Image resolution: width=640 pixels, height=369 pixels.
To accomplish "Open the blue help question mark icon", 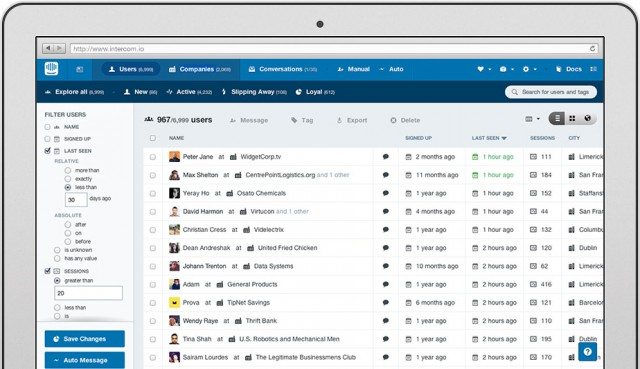I will (587, 351).
